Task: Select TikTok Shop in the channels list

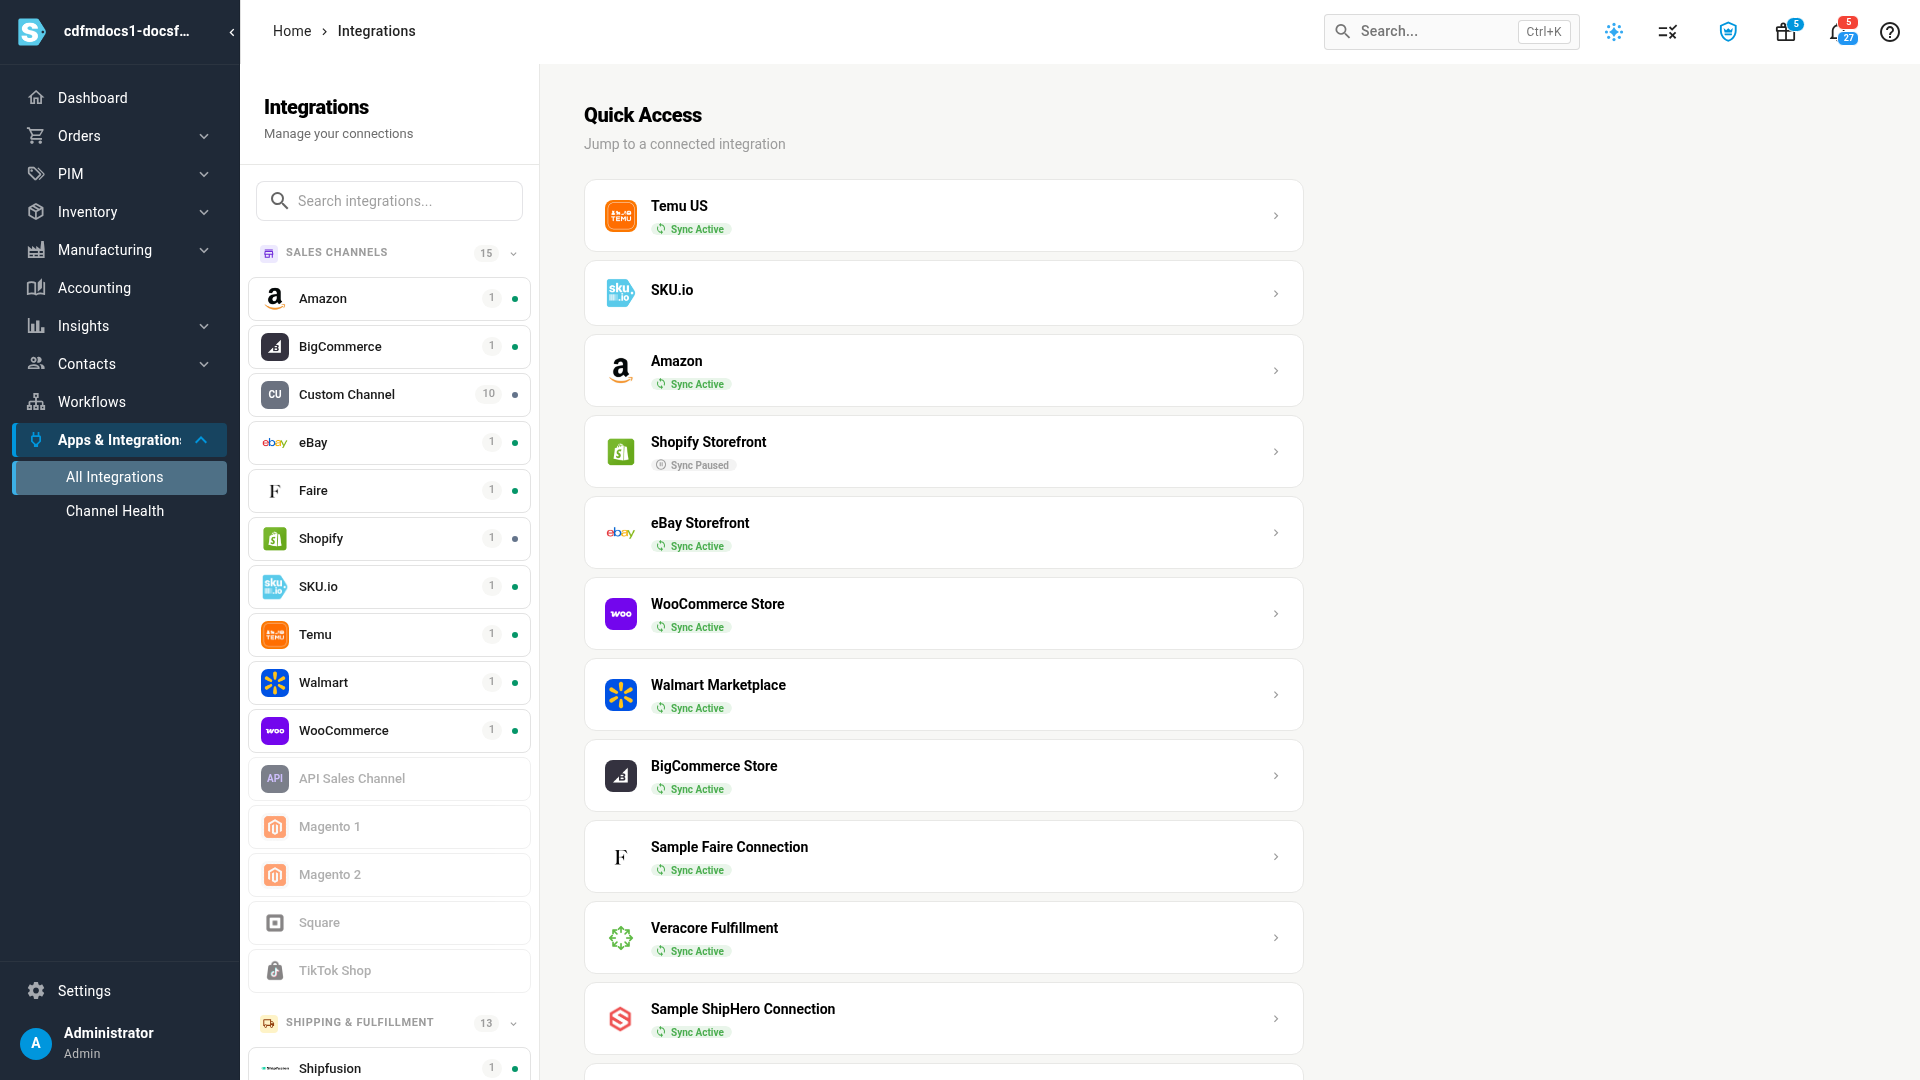Action: pos(389,971)
